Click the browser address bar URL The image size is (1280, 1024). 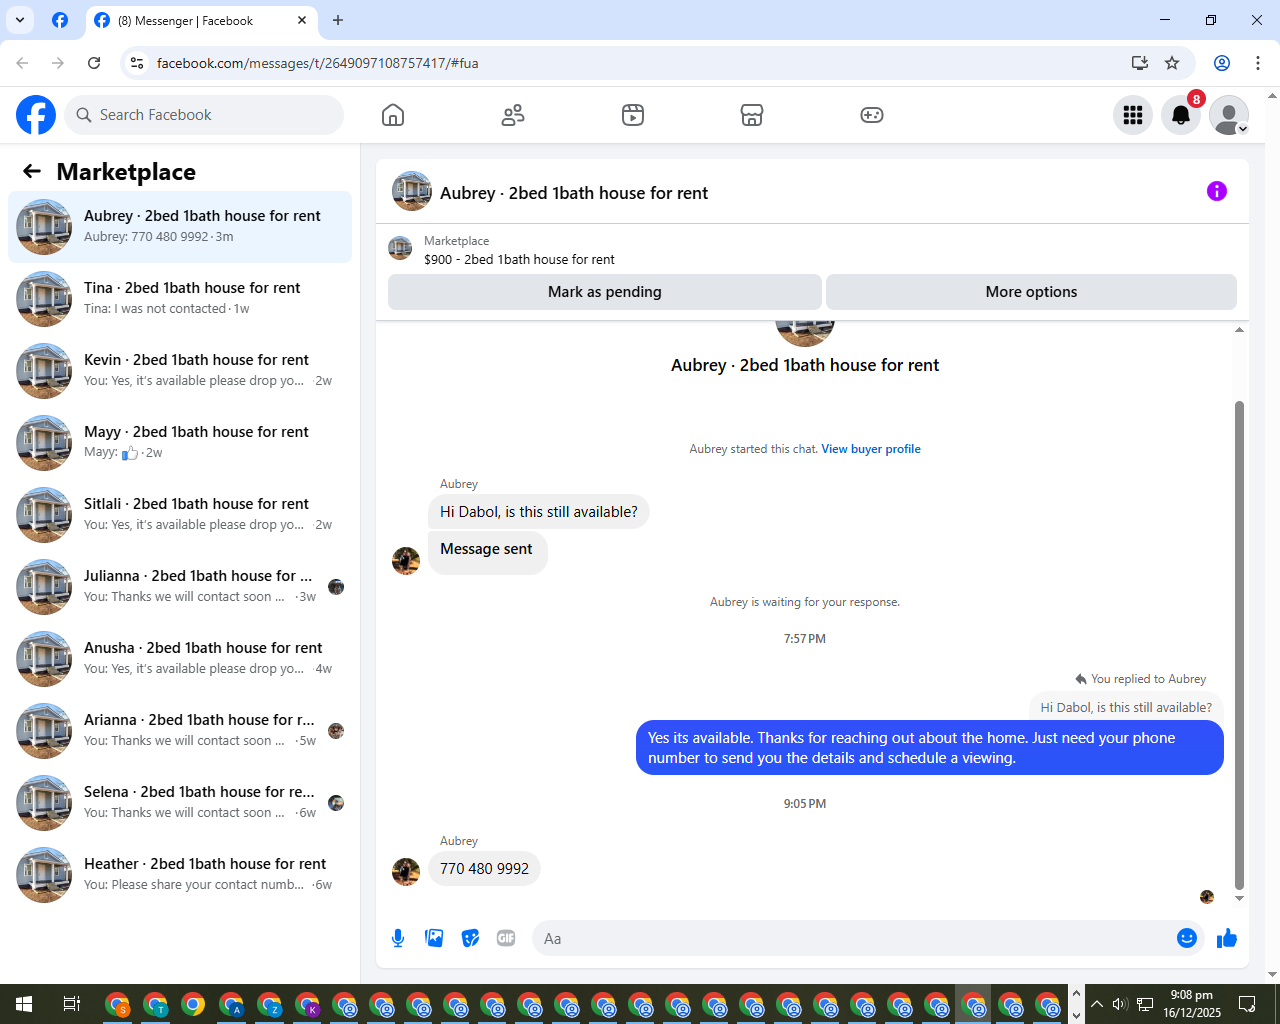point(318,63)
